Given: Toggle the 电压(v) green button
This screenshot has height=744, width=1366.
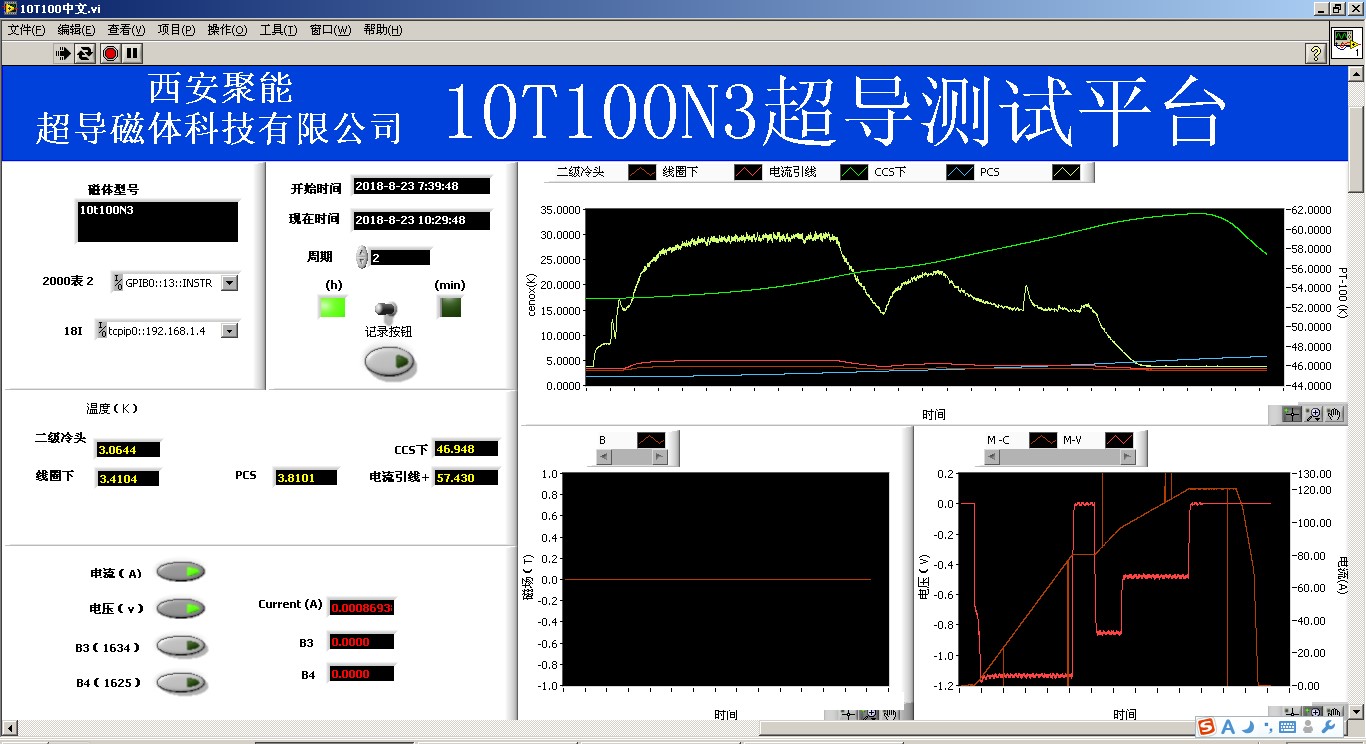Looking at the screenshot, I should tap(181, 608).
